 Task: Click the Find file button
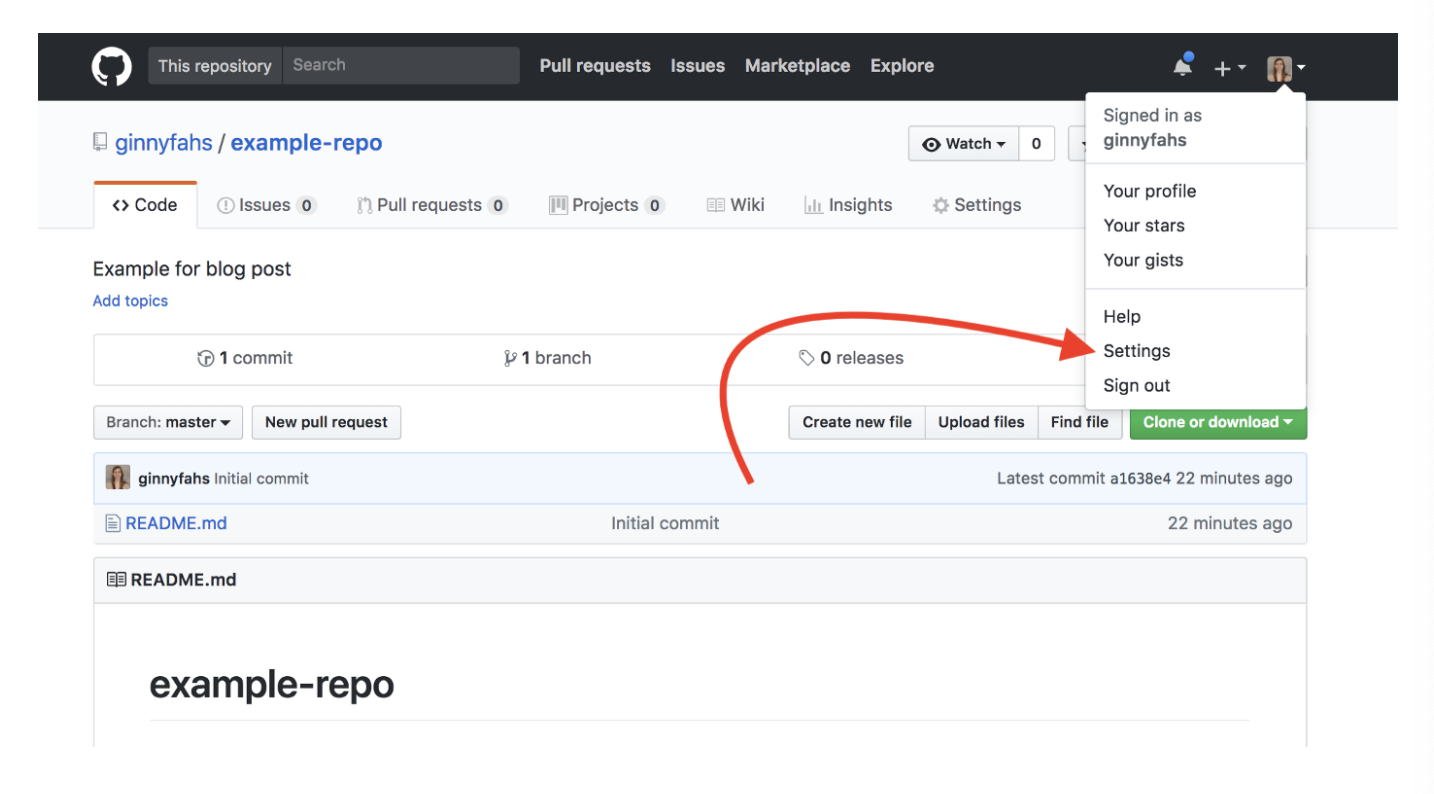tap(1079, 422)
